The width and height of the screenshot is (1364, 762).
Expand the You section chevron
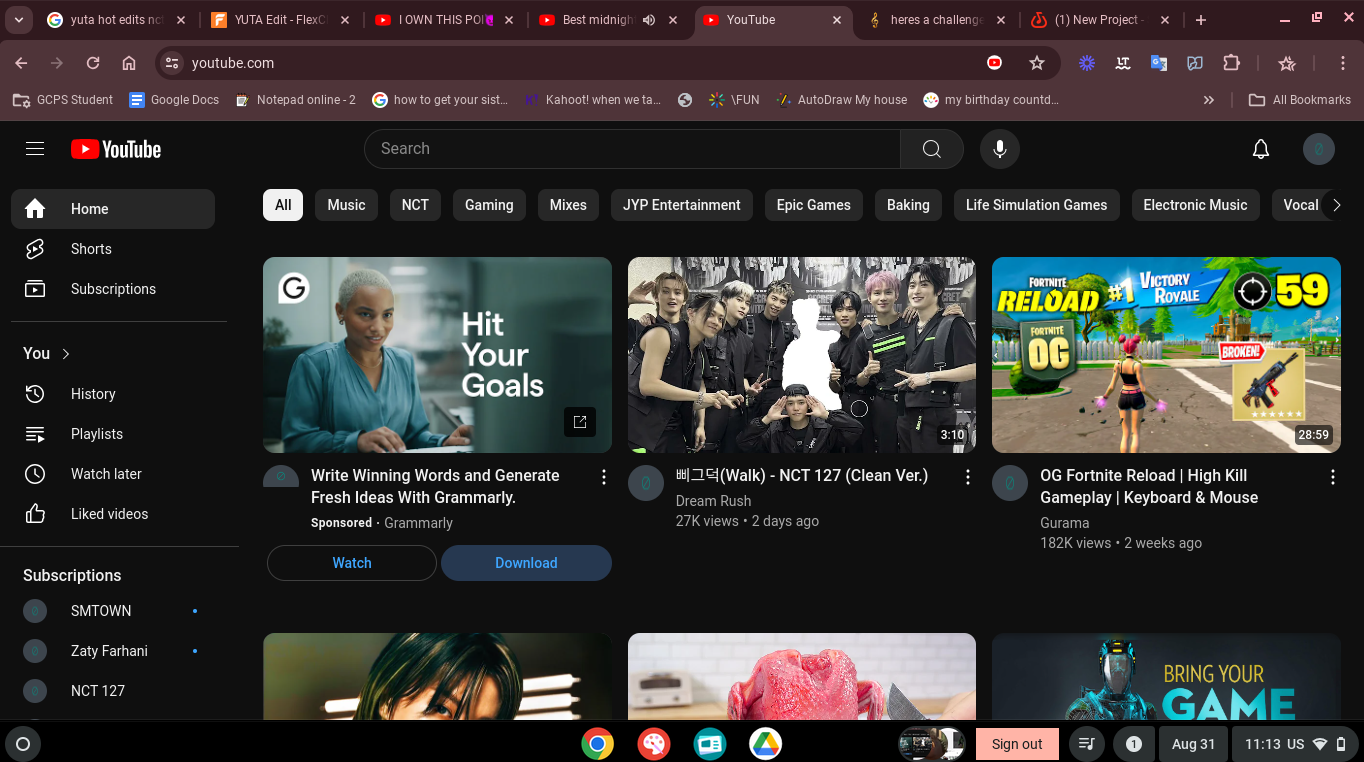[66, 354]
